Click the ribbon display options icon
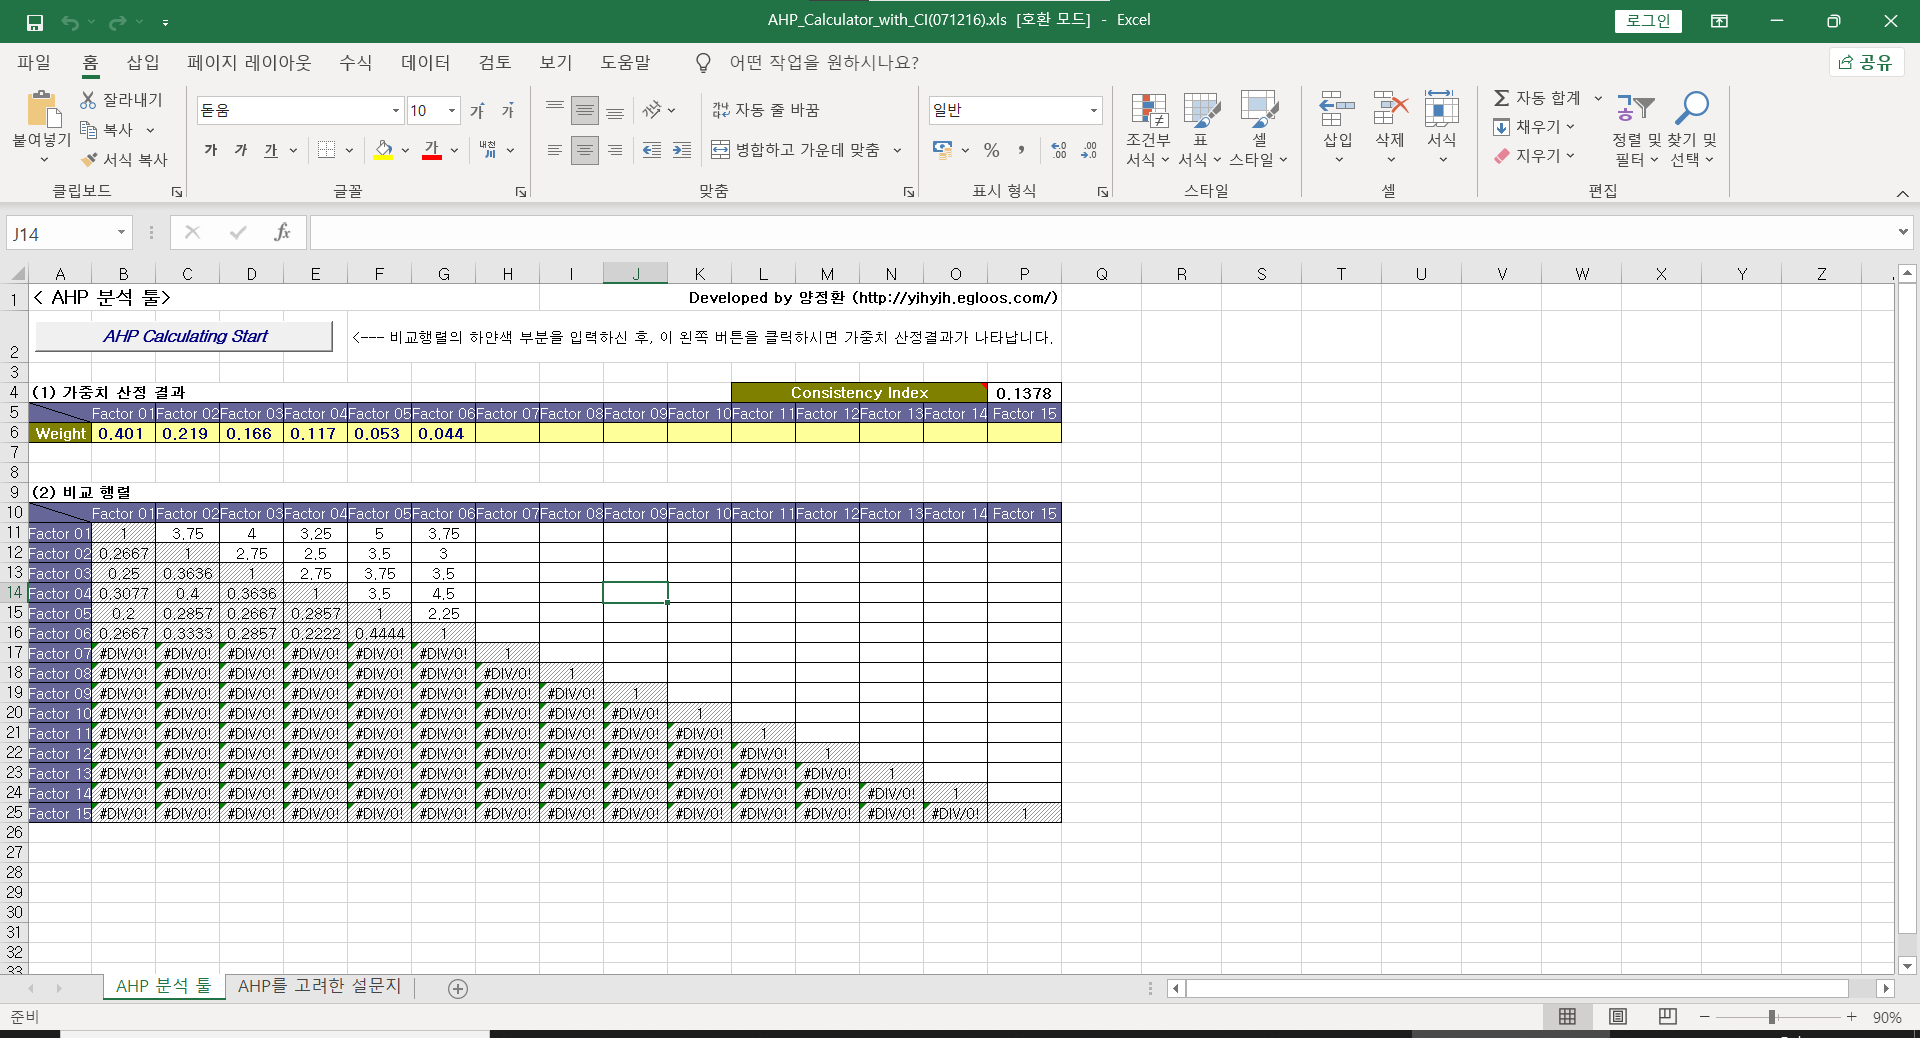The height and width of the screenshot is (1038, 1920). point(1720,21)
